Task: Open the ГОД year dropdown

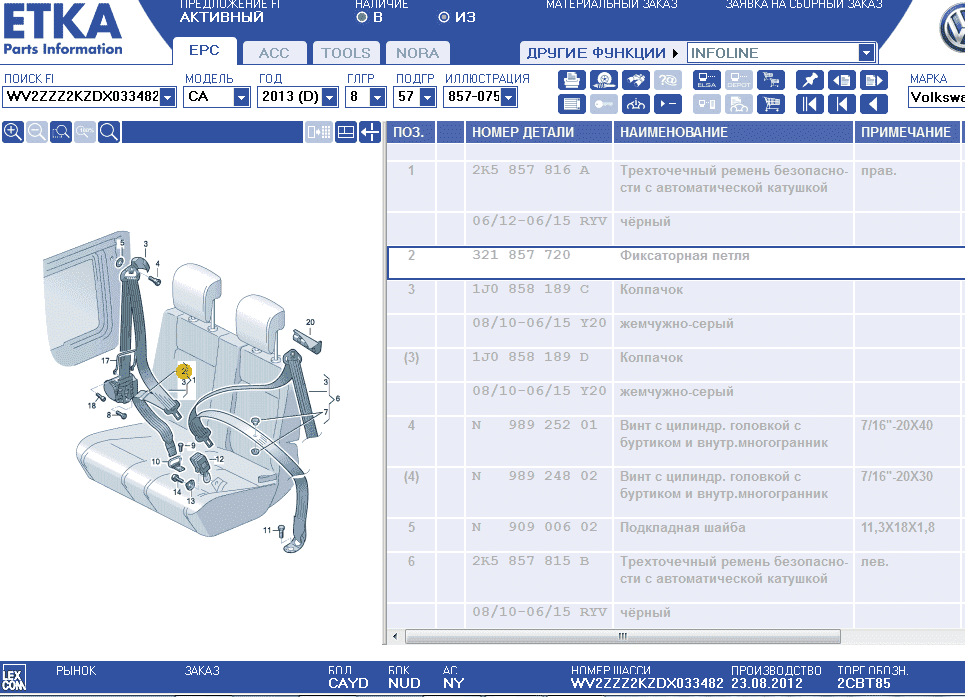Action: pyautogui.click(x=327, y=97)
